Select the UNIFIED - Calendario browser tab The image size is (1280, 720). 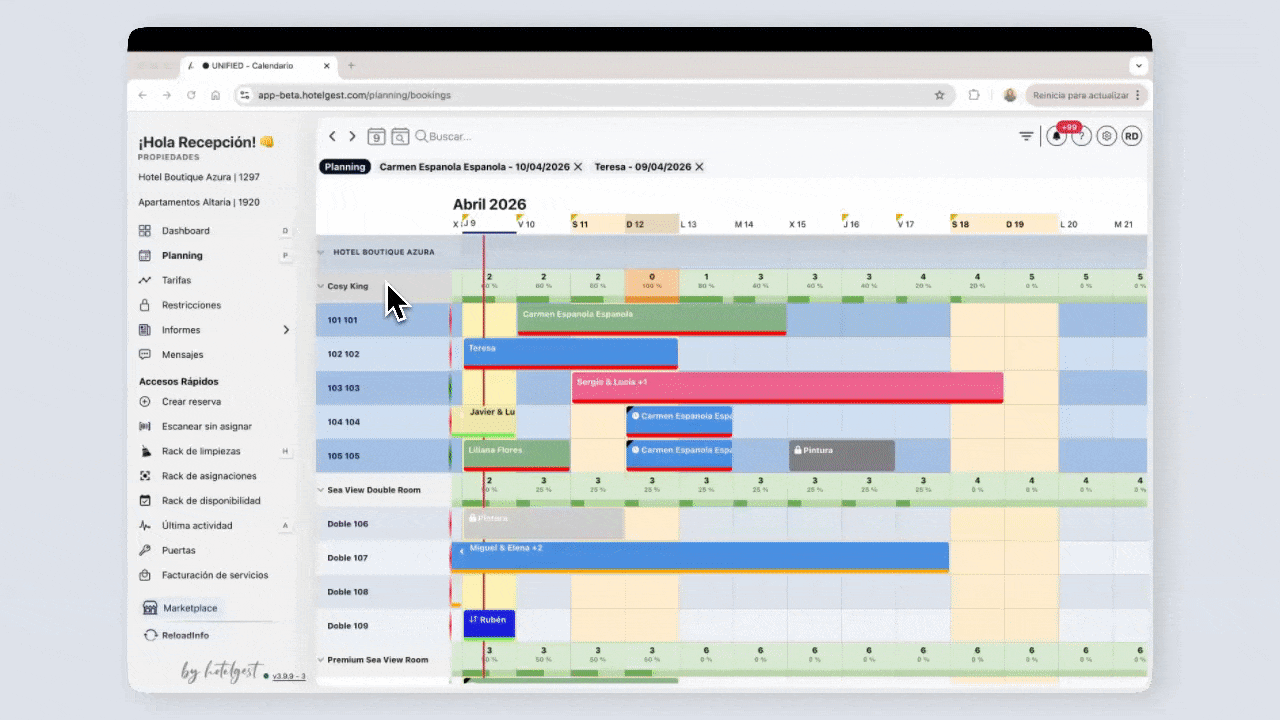[258, 66]
